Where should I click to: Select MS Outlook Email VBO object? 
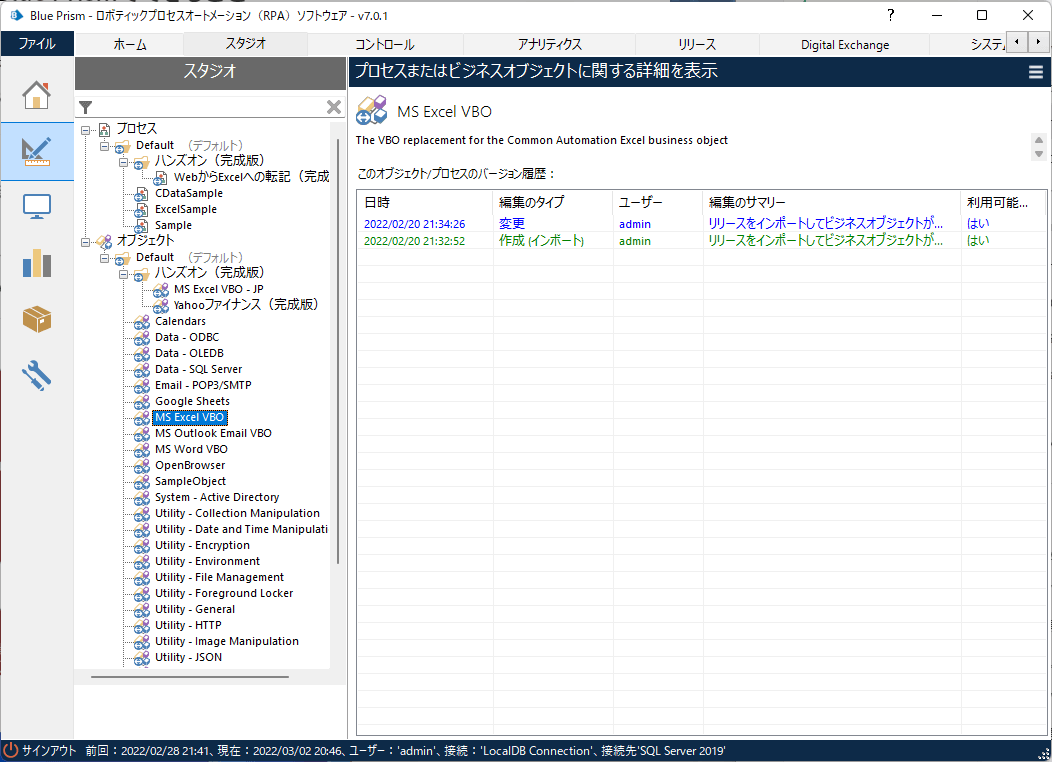[213, 433]
